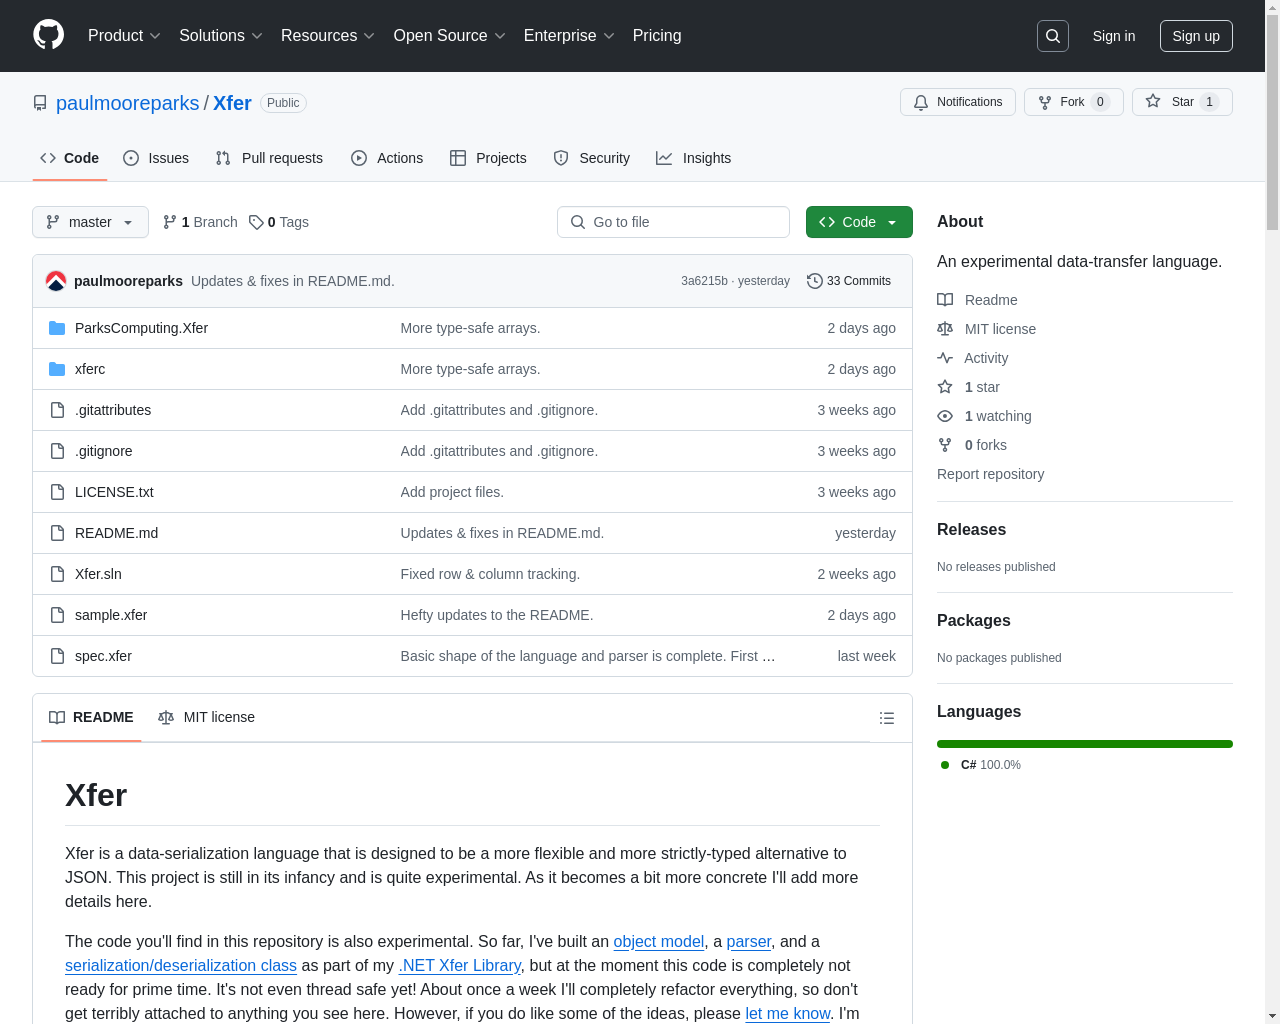Image resolution: width=1280 pixels, height=1024 pixels.
Task: Click the .gitattributes file icon
Action: [57, 410]
